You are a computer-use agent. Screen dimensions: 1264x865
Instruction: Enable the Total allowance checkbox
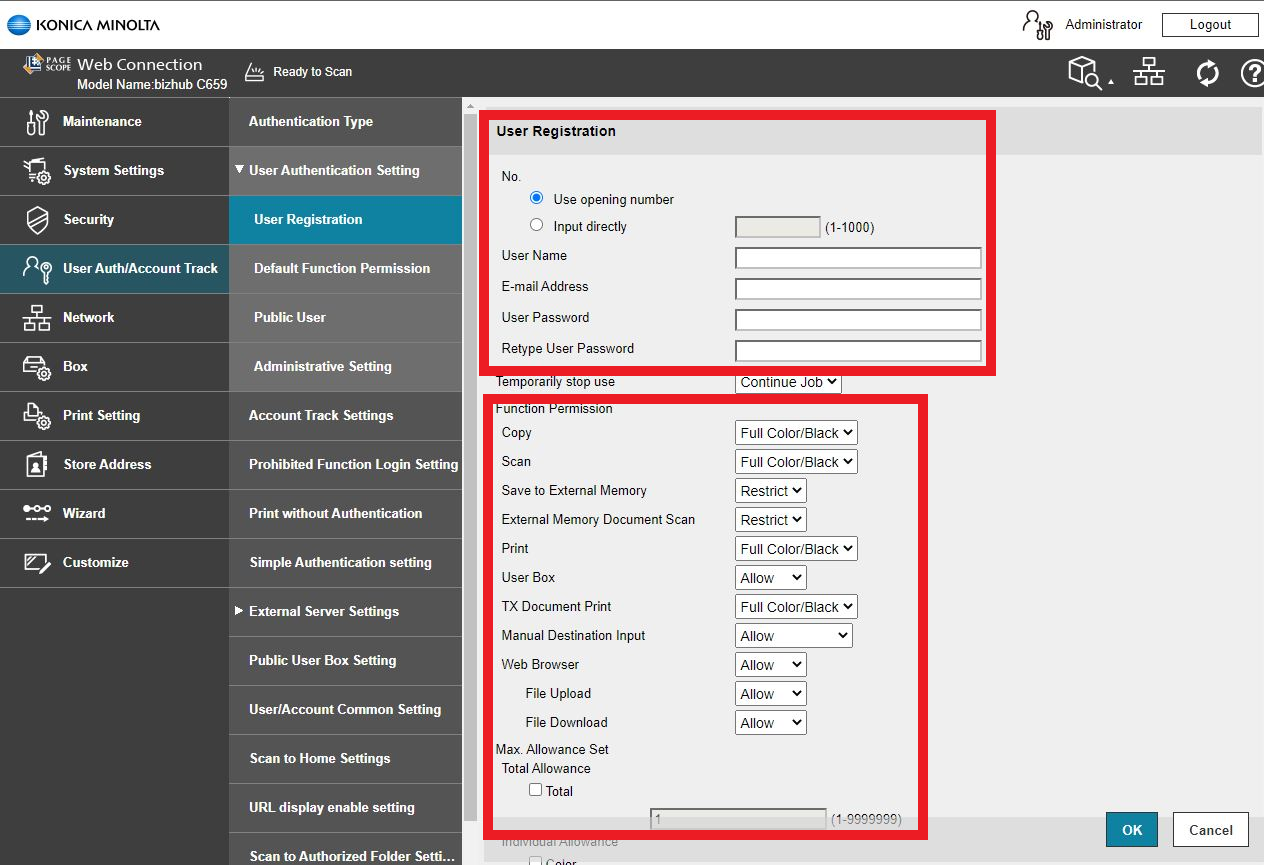[536, 790]
